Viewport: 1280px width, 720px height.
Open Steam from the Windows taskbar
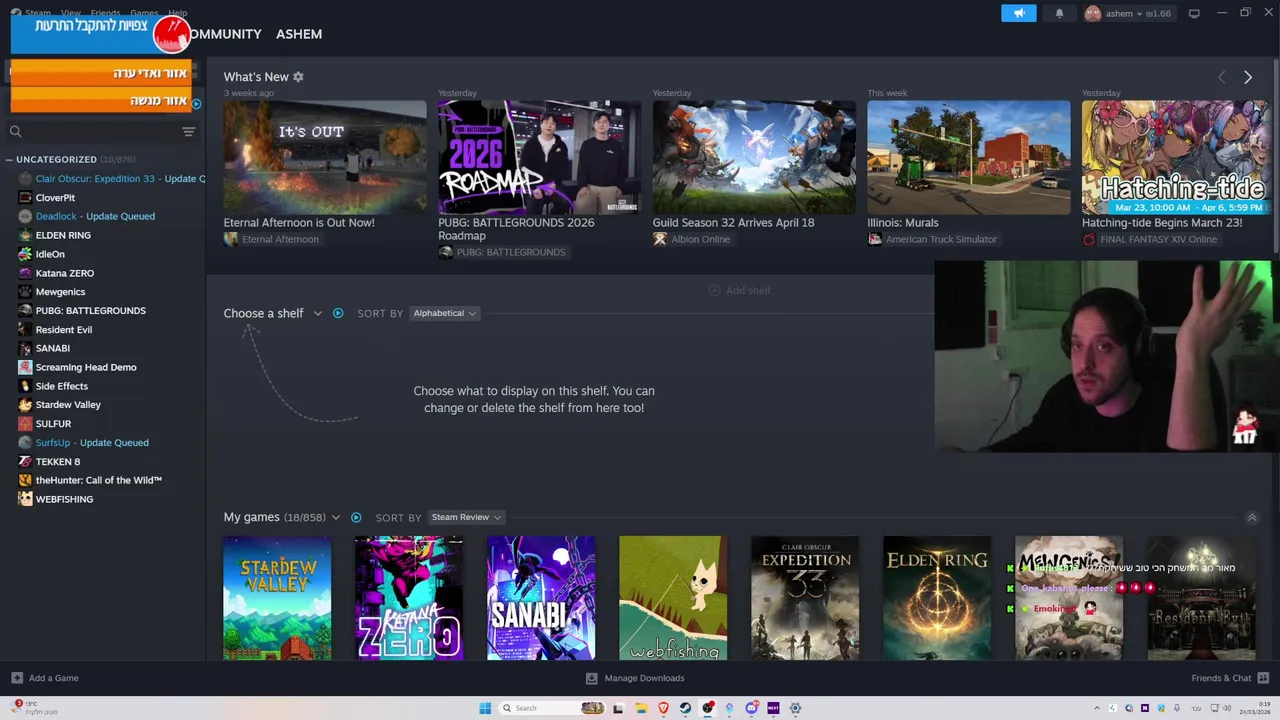pos(685,708)
